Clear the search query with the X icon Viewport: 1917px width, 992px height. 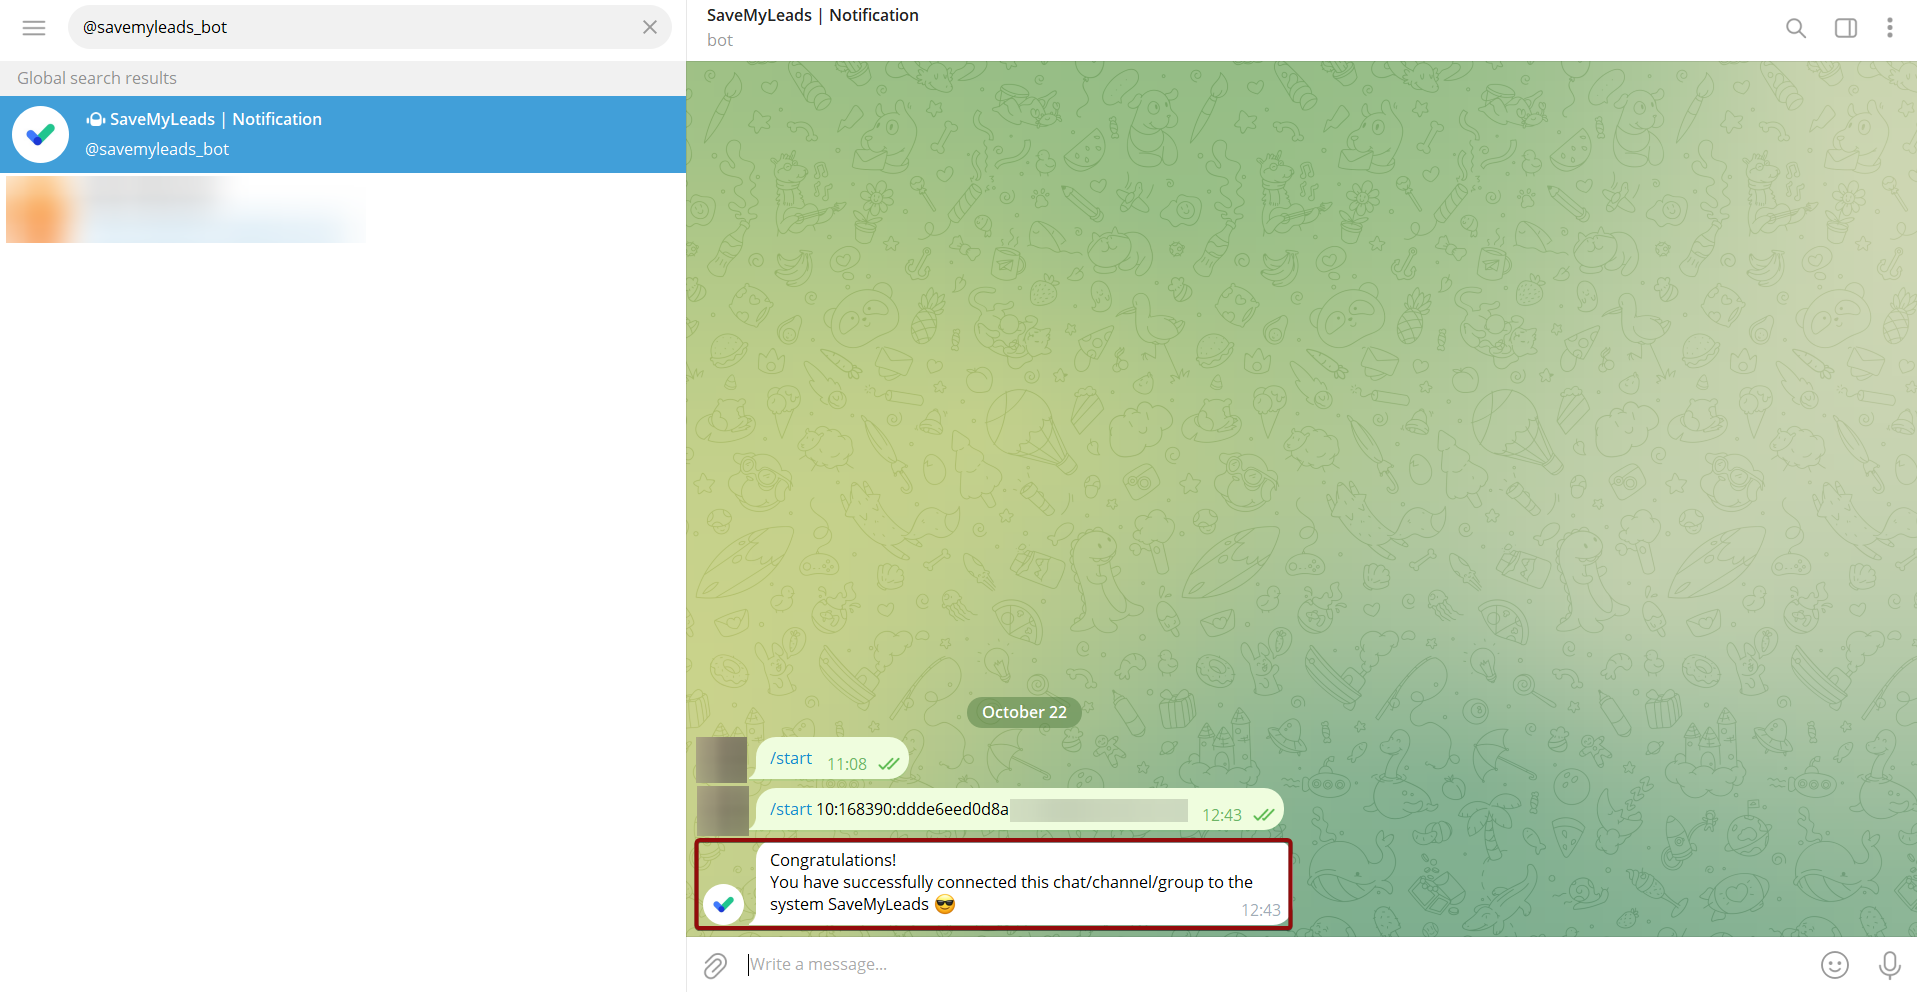(649, 27)
